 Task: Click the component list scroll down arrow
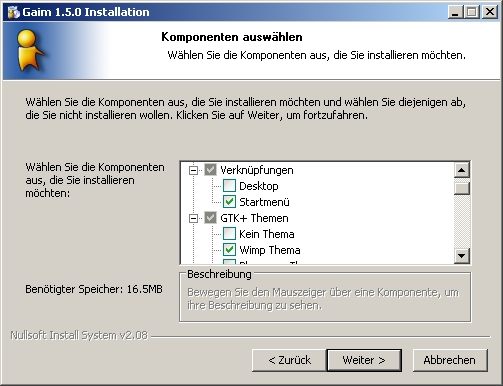[462, 256]
